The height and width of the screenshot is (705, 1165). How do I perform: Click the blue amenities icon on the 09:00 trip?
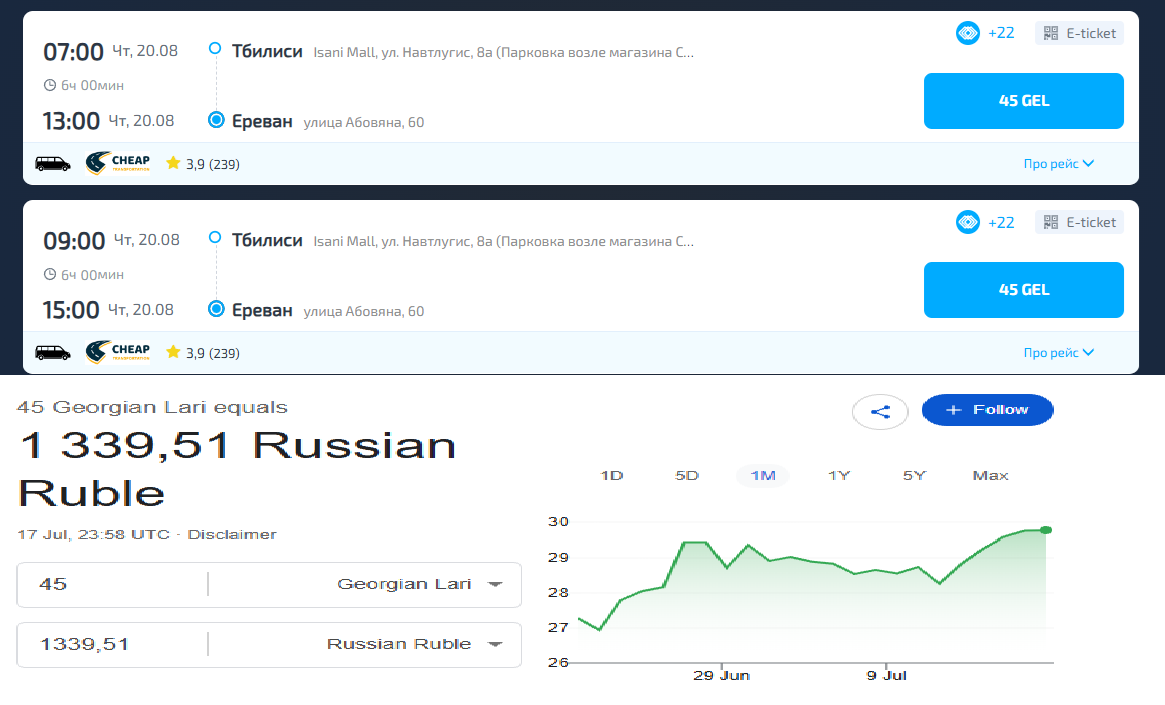pos(967,222)
